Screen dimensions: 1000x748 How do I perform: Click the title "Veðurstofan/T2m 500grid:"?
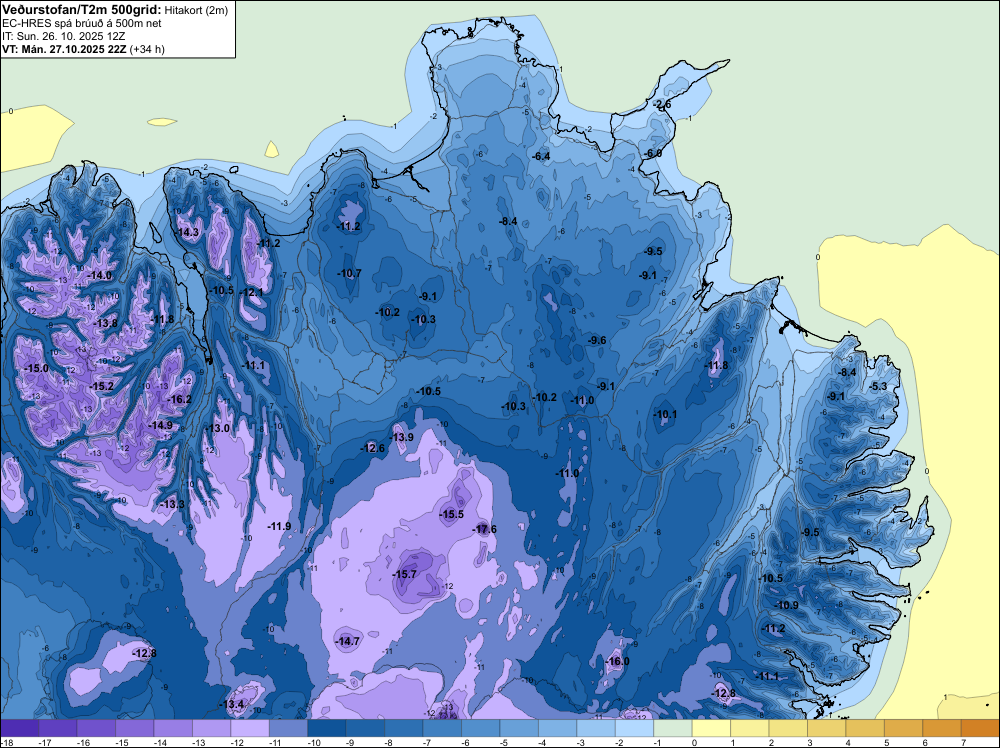pos(82,10)
